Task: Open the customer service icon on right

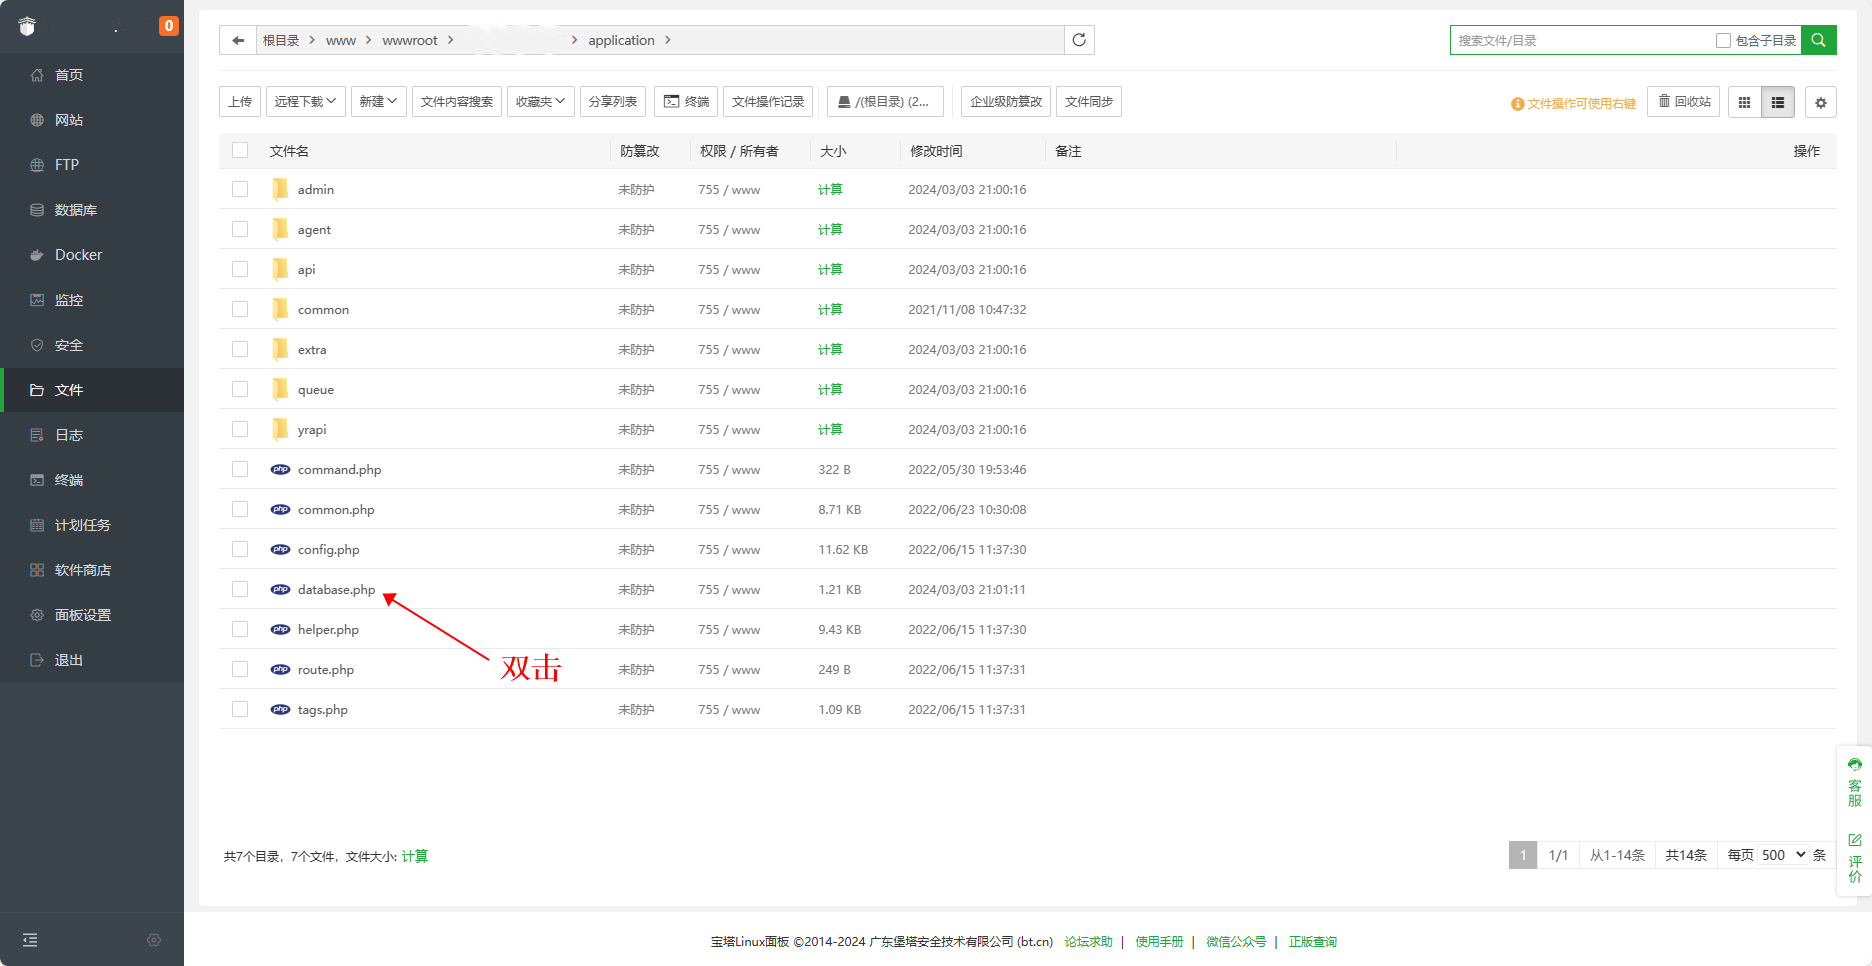Action: click(x=1854, y=782)
